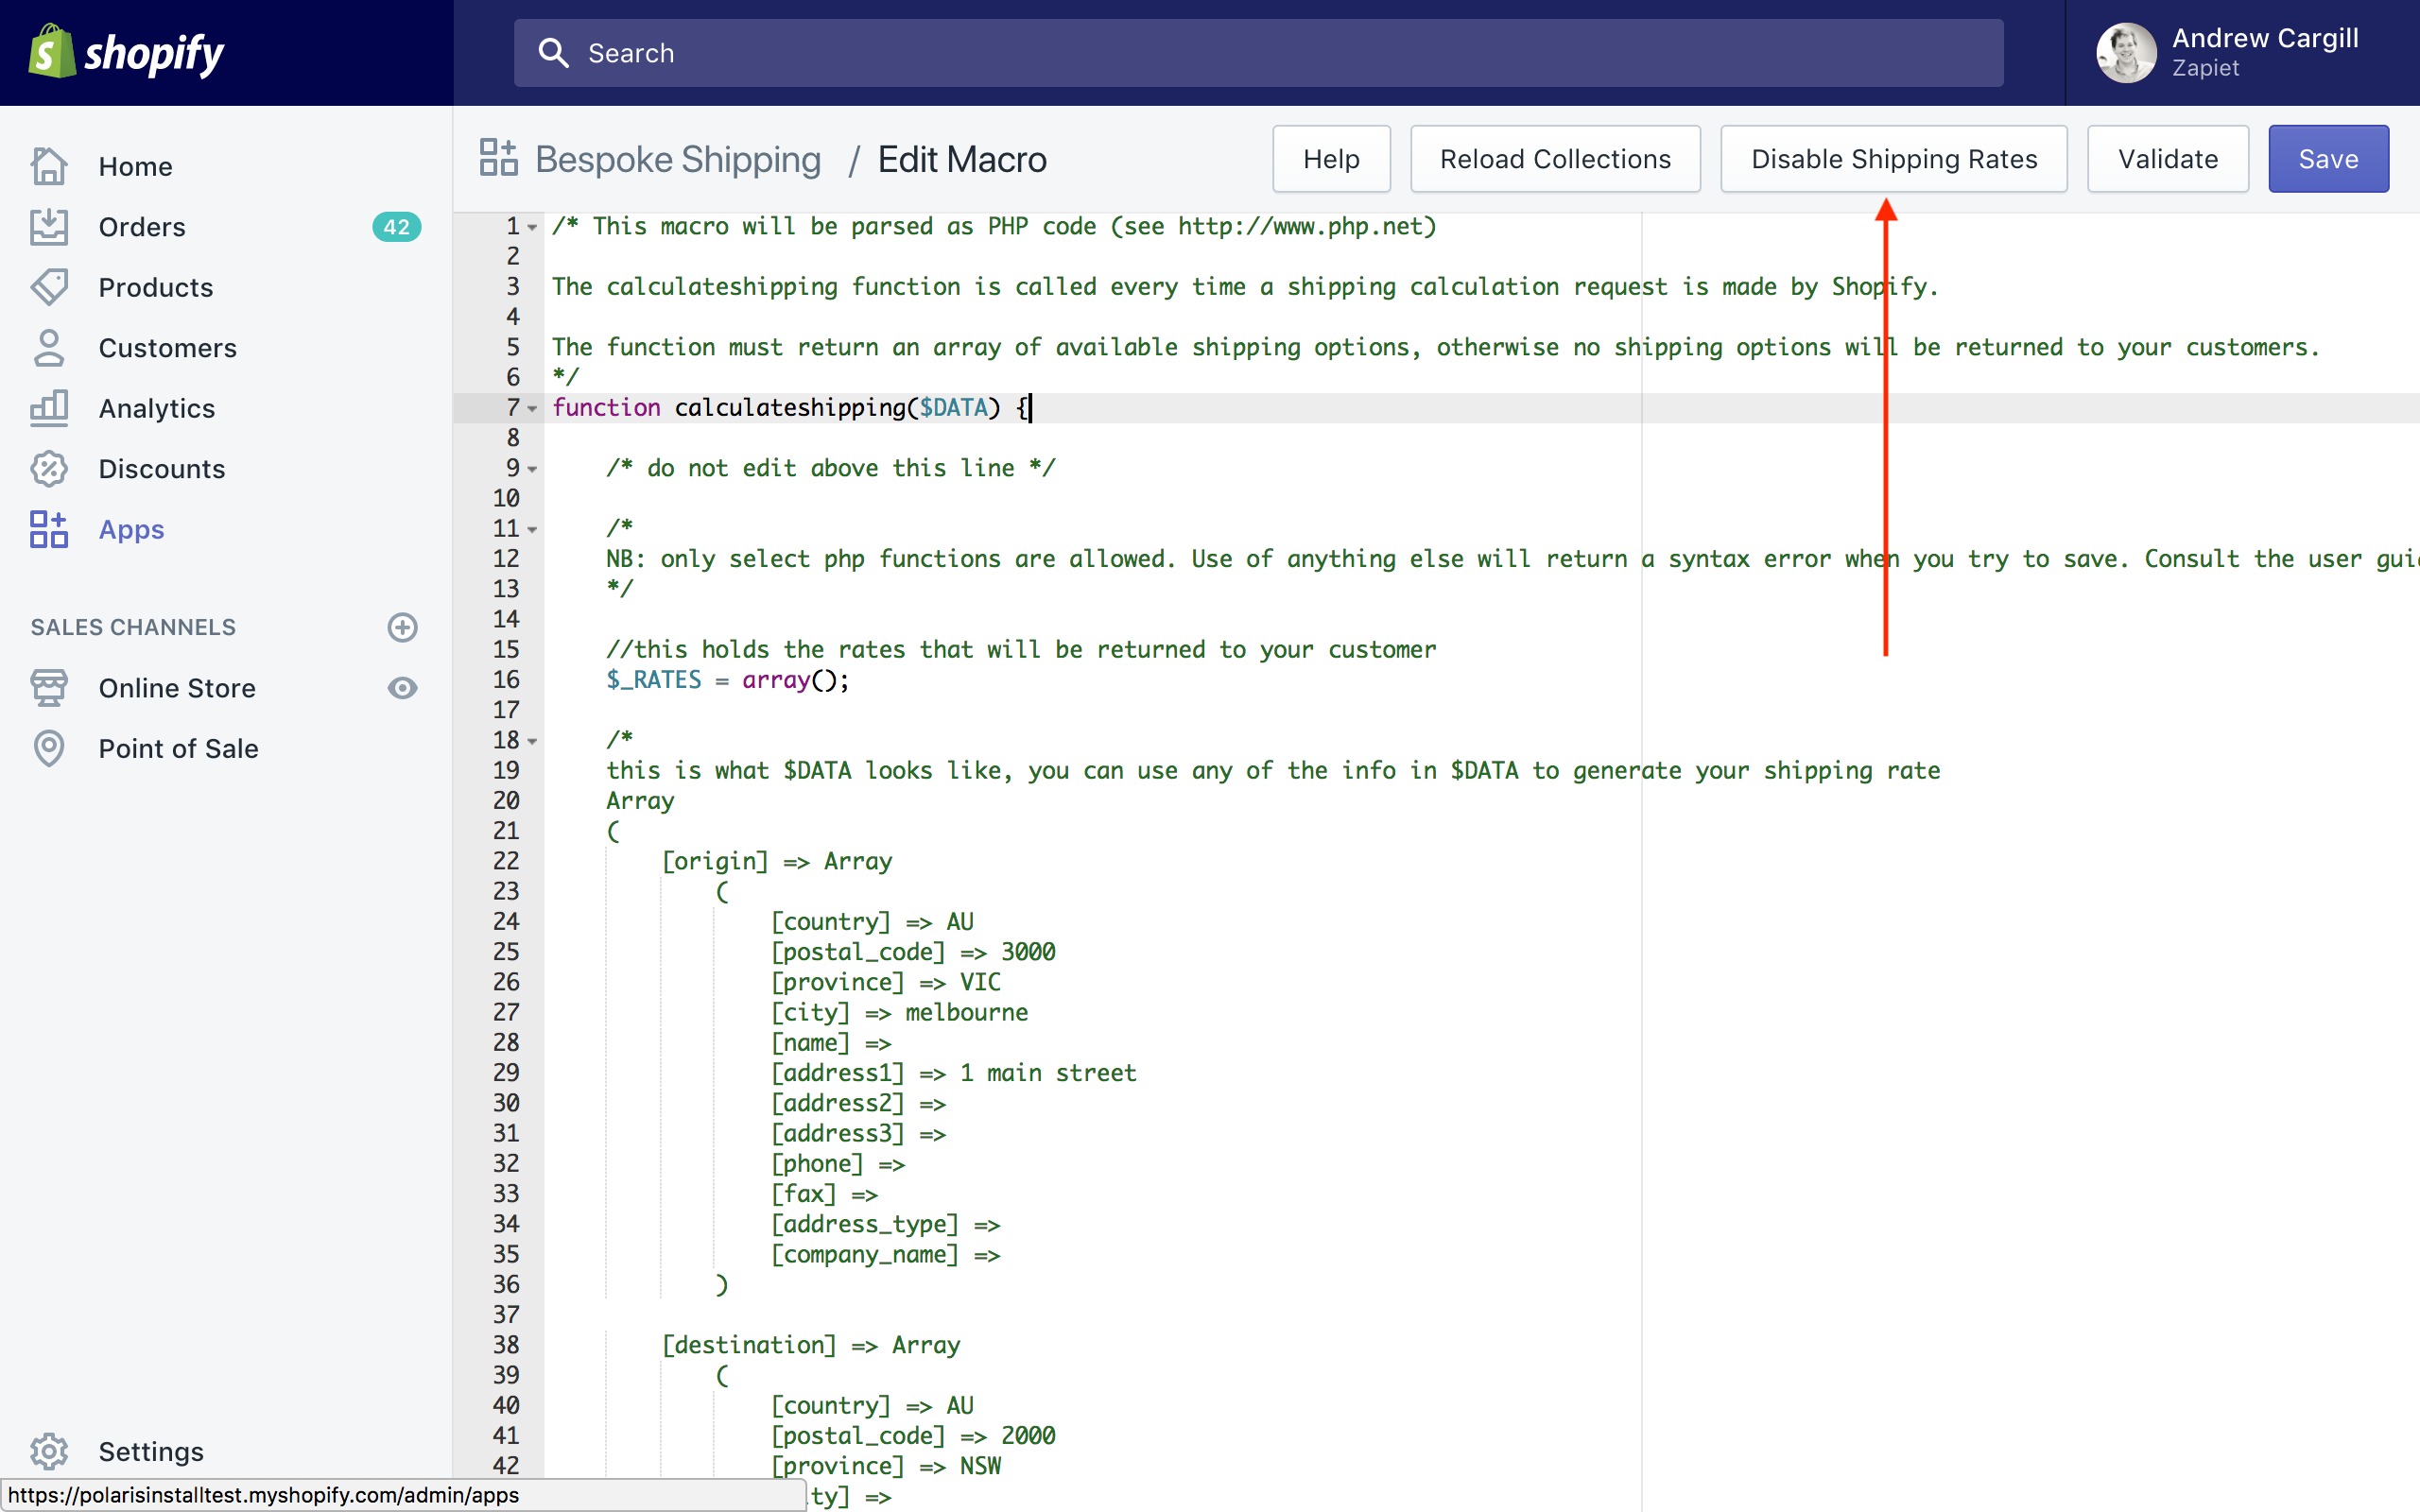Collapse the function fold on line 7
2420x1512 pixels.
533,409
